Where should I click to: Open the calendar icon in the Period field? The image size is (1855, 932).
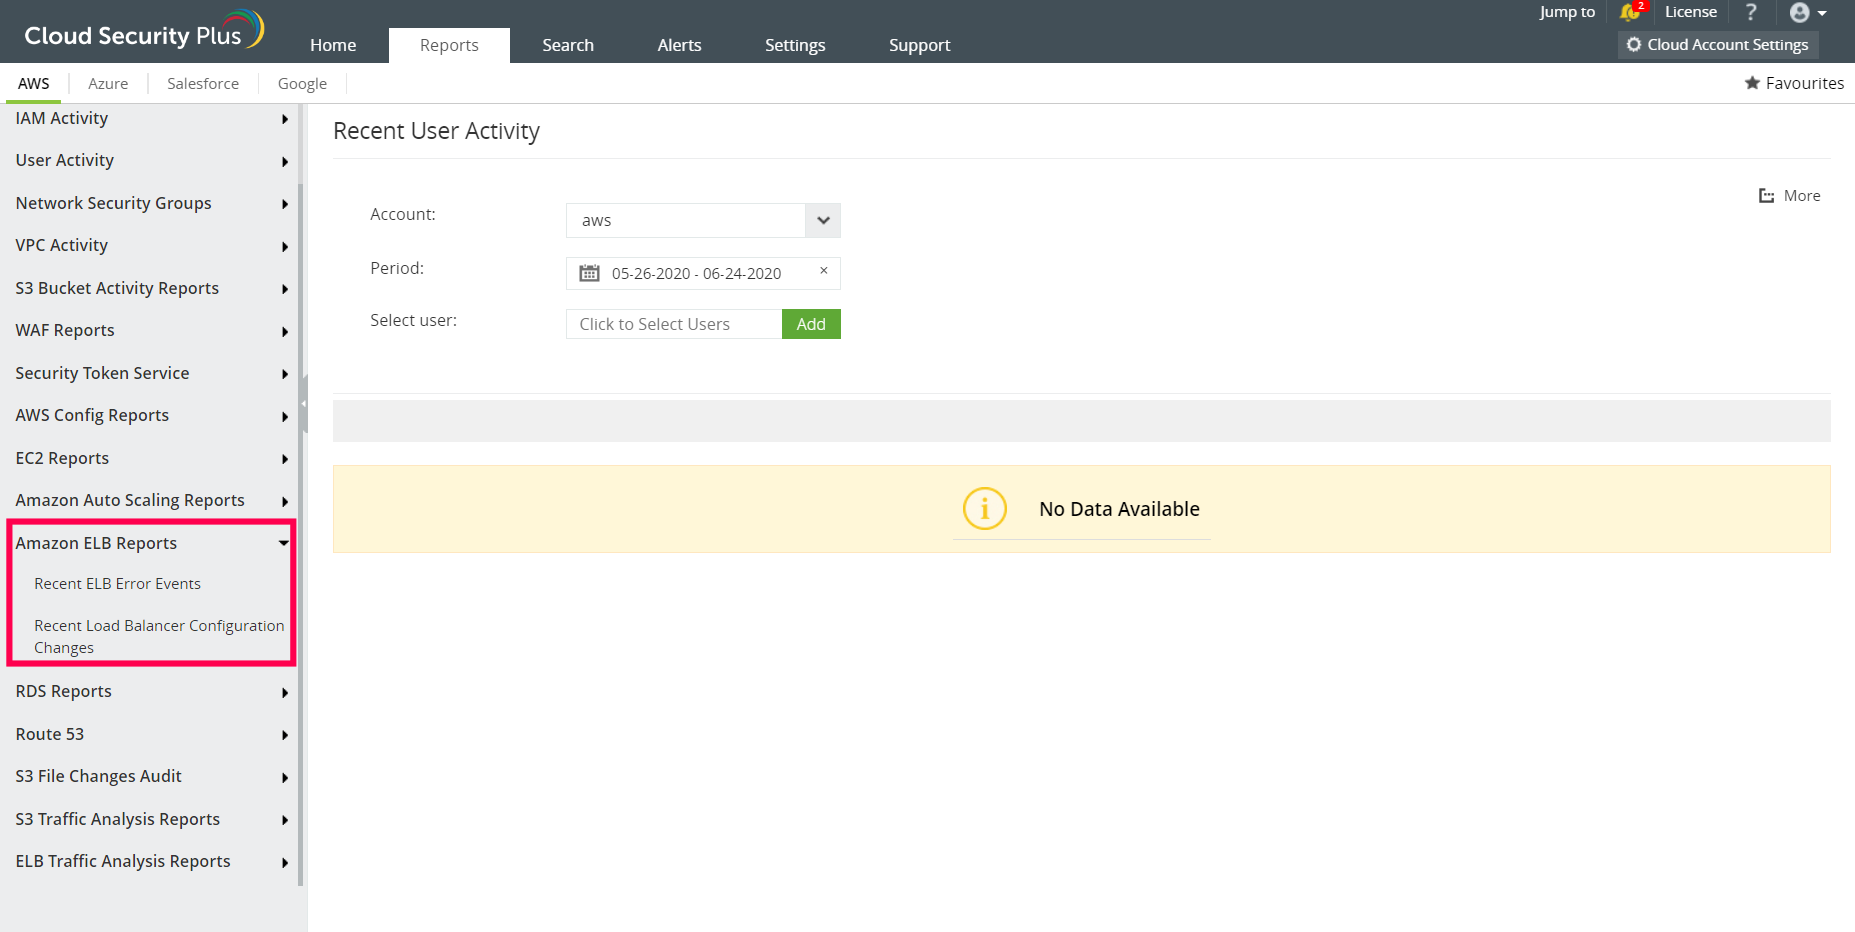coord(588,272)
